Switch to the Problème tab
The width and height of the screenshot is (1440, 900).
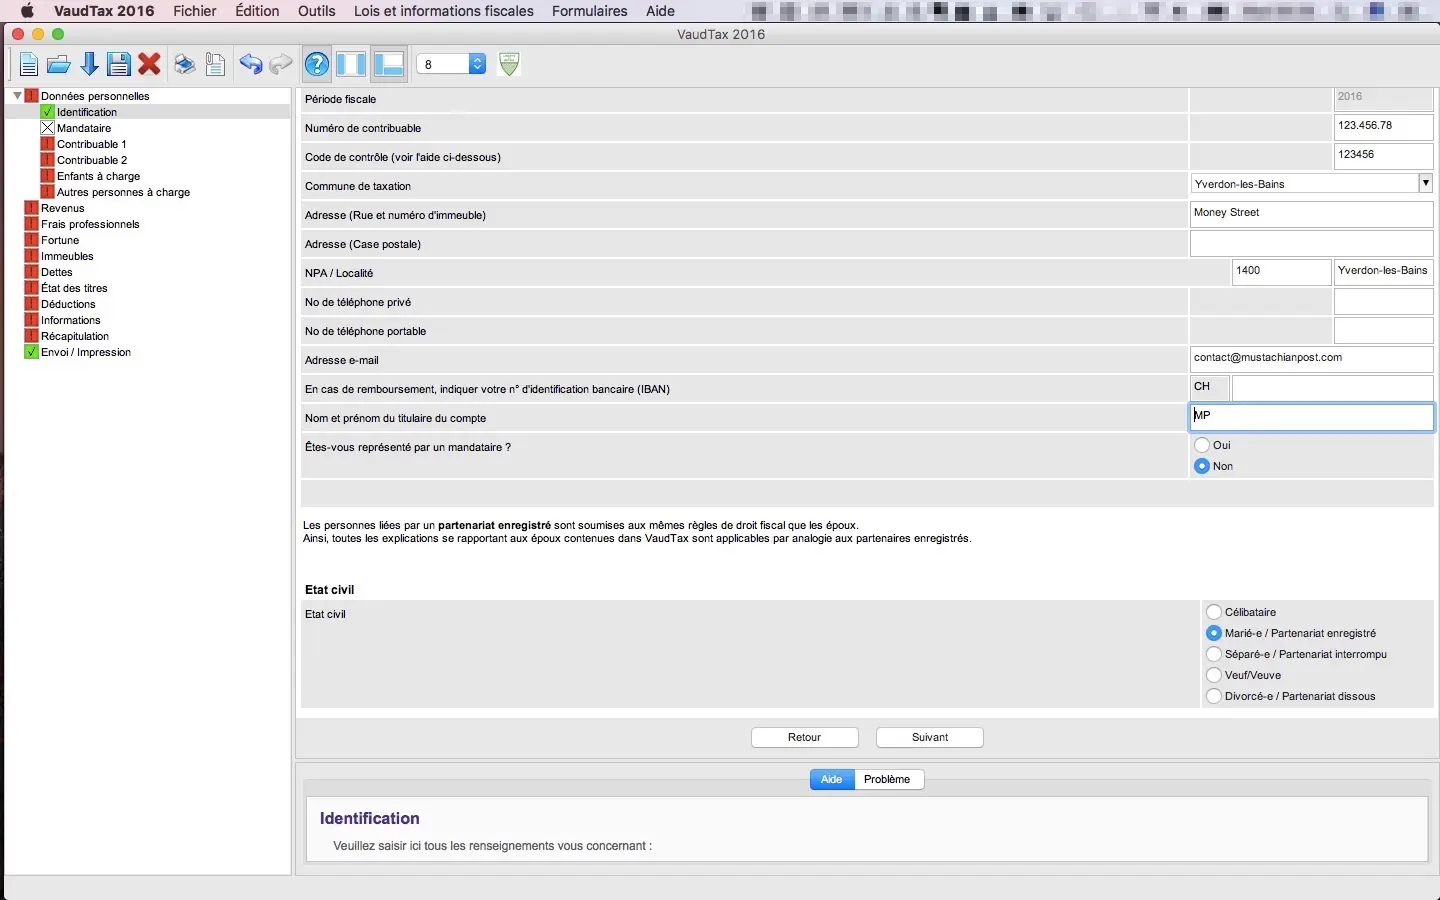(888, 779)
